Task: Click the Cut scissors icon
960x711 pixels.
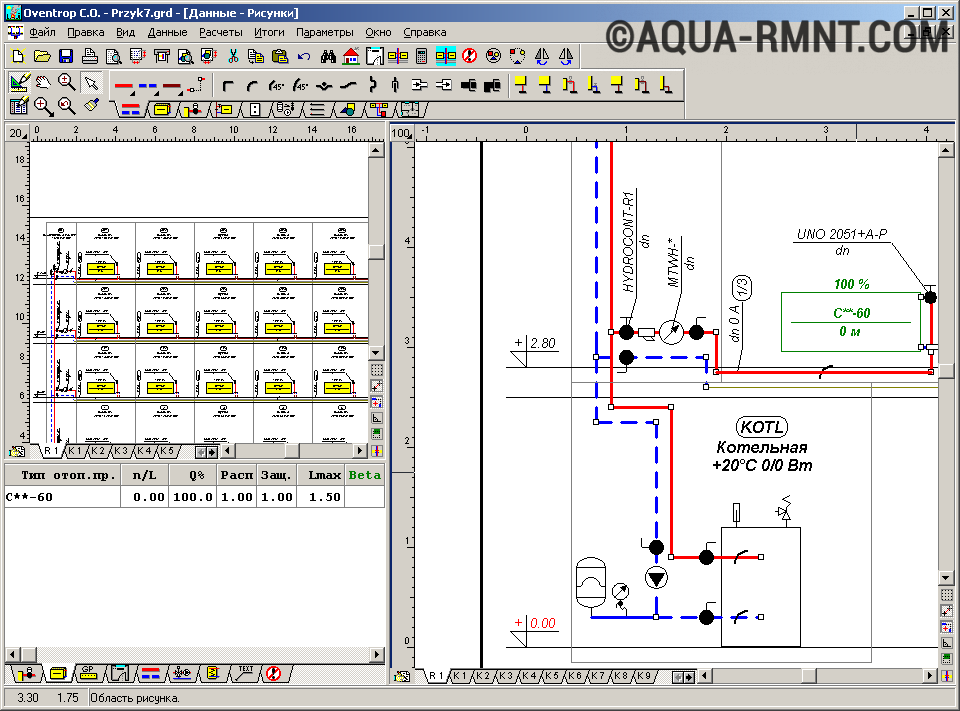Action: click(232, 56)
